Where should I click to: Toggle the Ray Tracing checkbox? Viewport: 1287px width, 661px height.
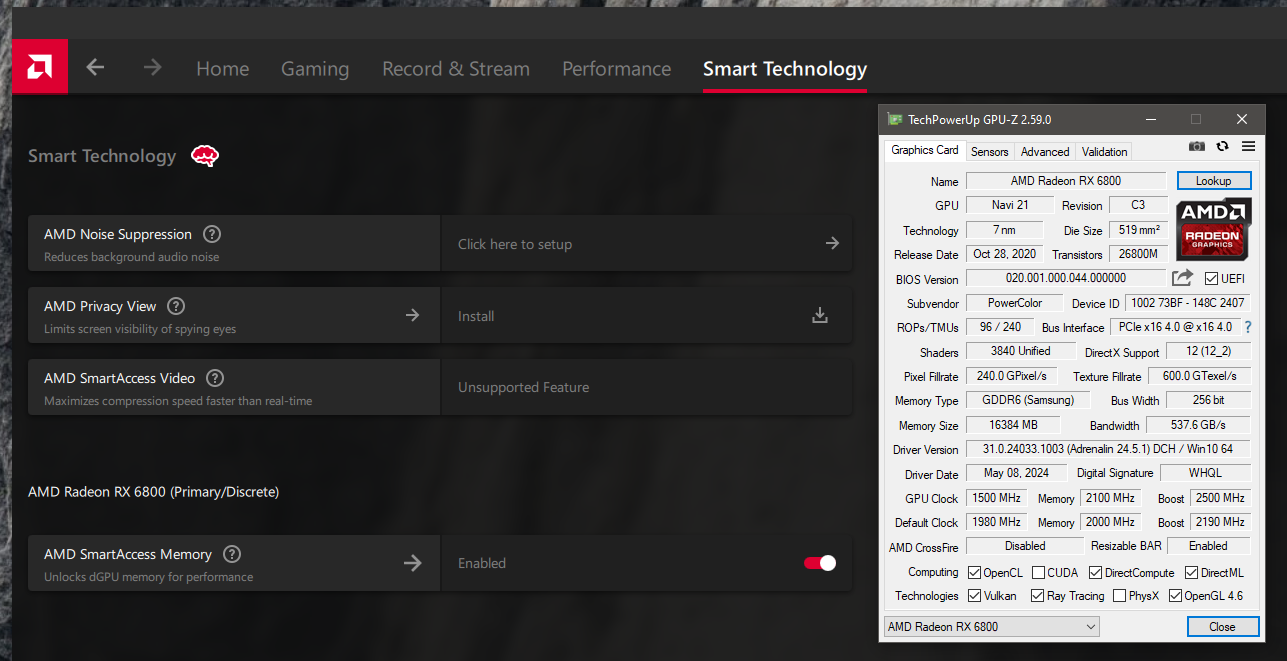tap(1037, 596)
